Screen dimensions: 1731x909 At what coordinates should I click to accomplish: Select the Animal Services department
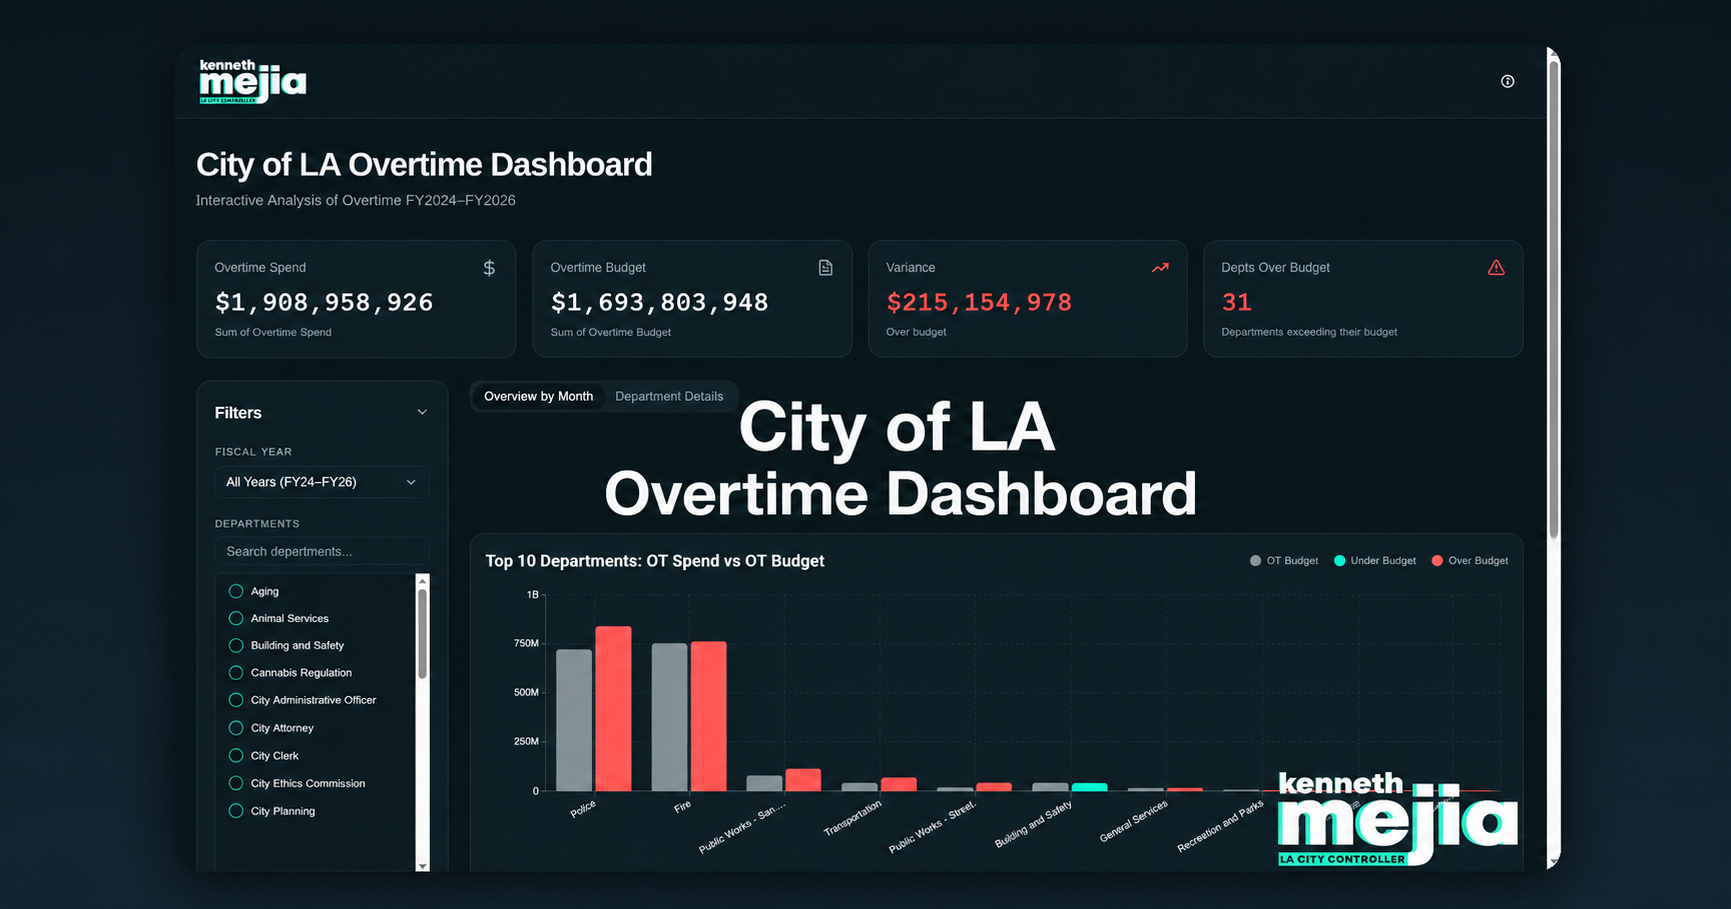click(x=236, y=618)
